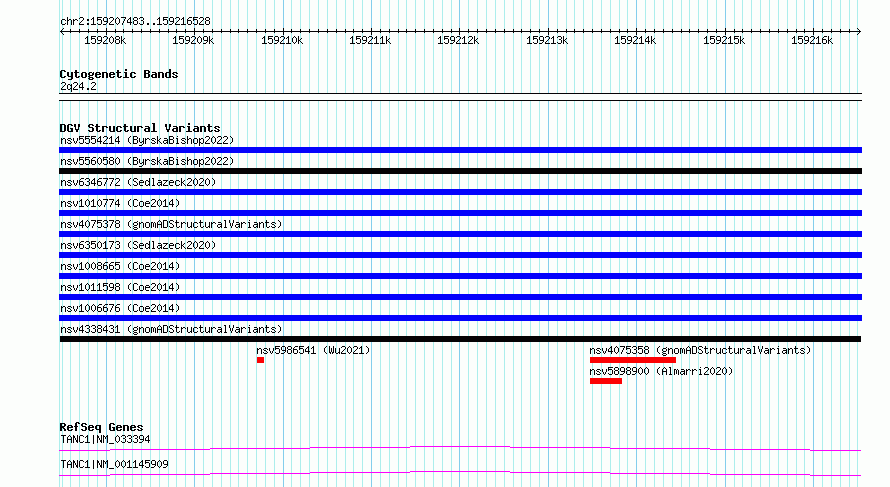890x487 pixels.
Task: Select the 2q24.2 cytogenetic band label
Action: pyautogui.click(x=78, y=86)
